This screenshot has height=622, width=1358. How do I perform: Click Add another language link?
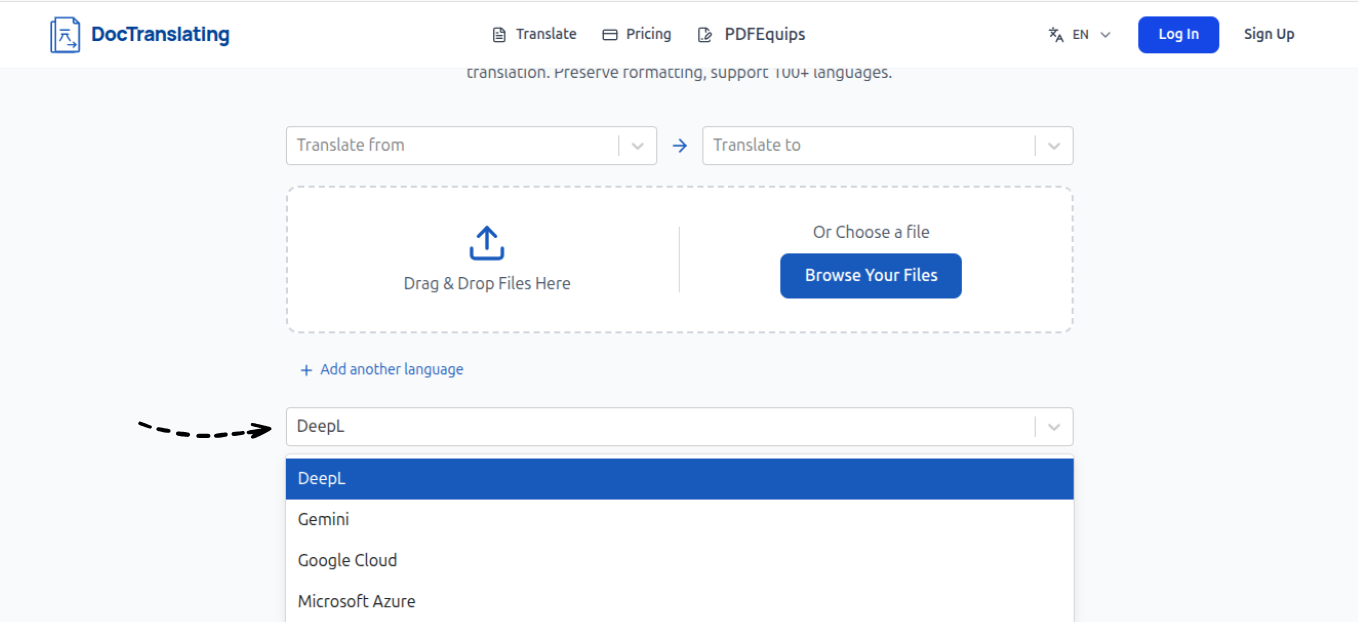pyautogui.click(x=382, y=370)
